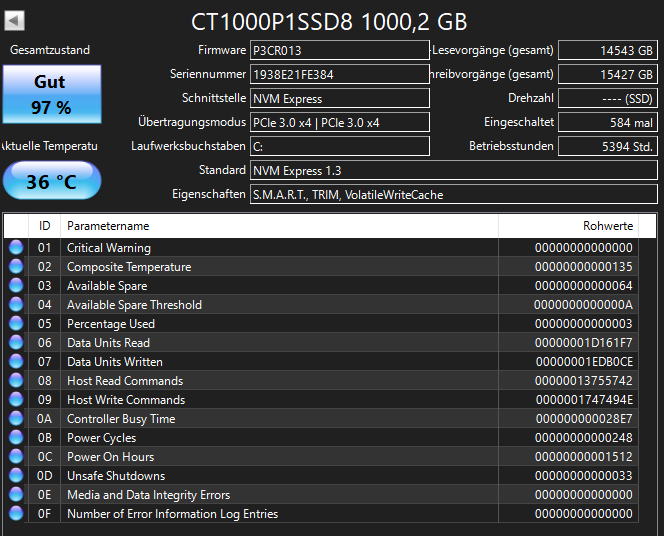
Task: Click the status orb beside Power Cycles
Action: coord(16,437)
